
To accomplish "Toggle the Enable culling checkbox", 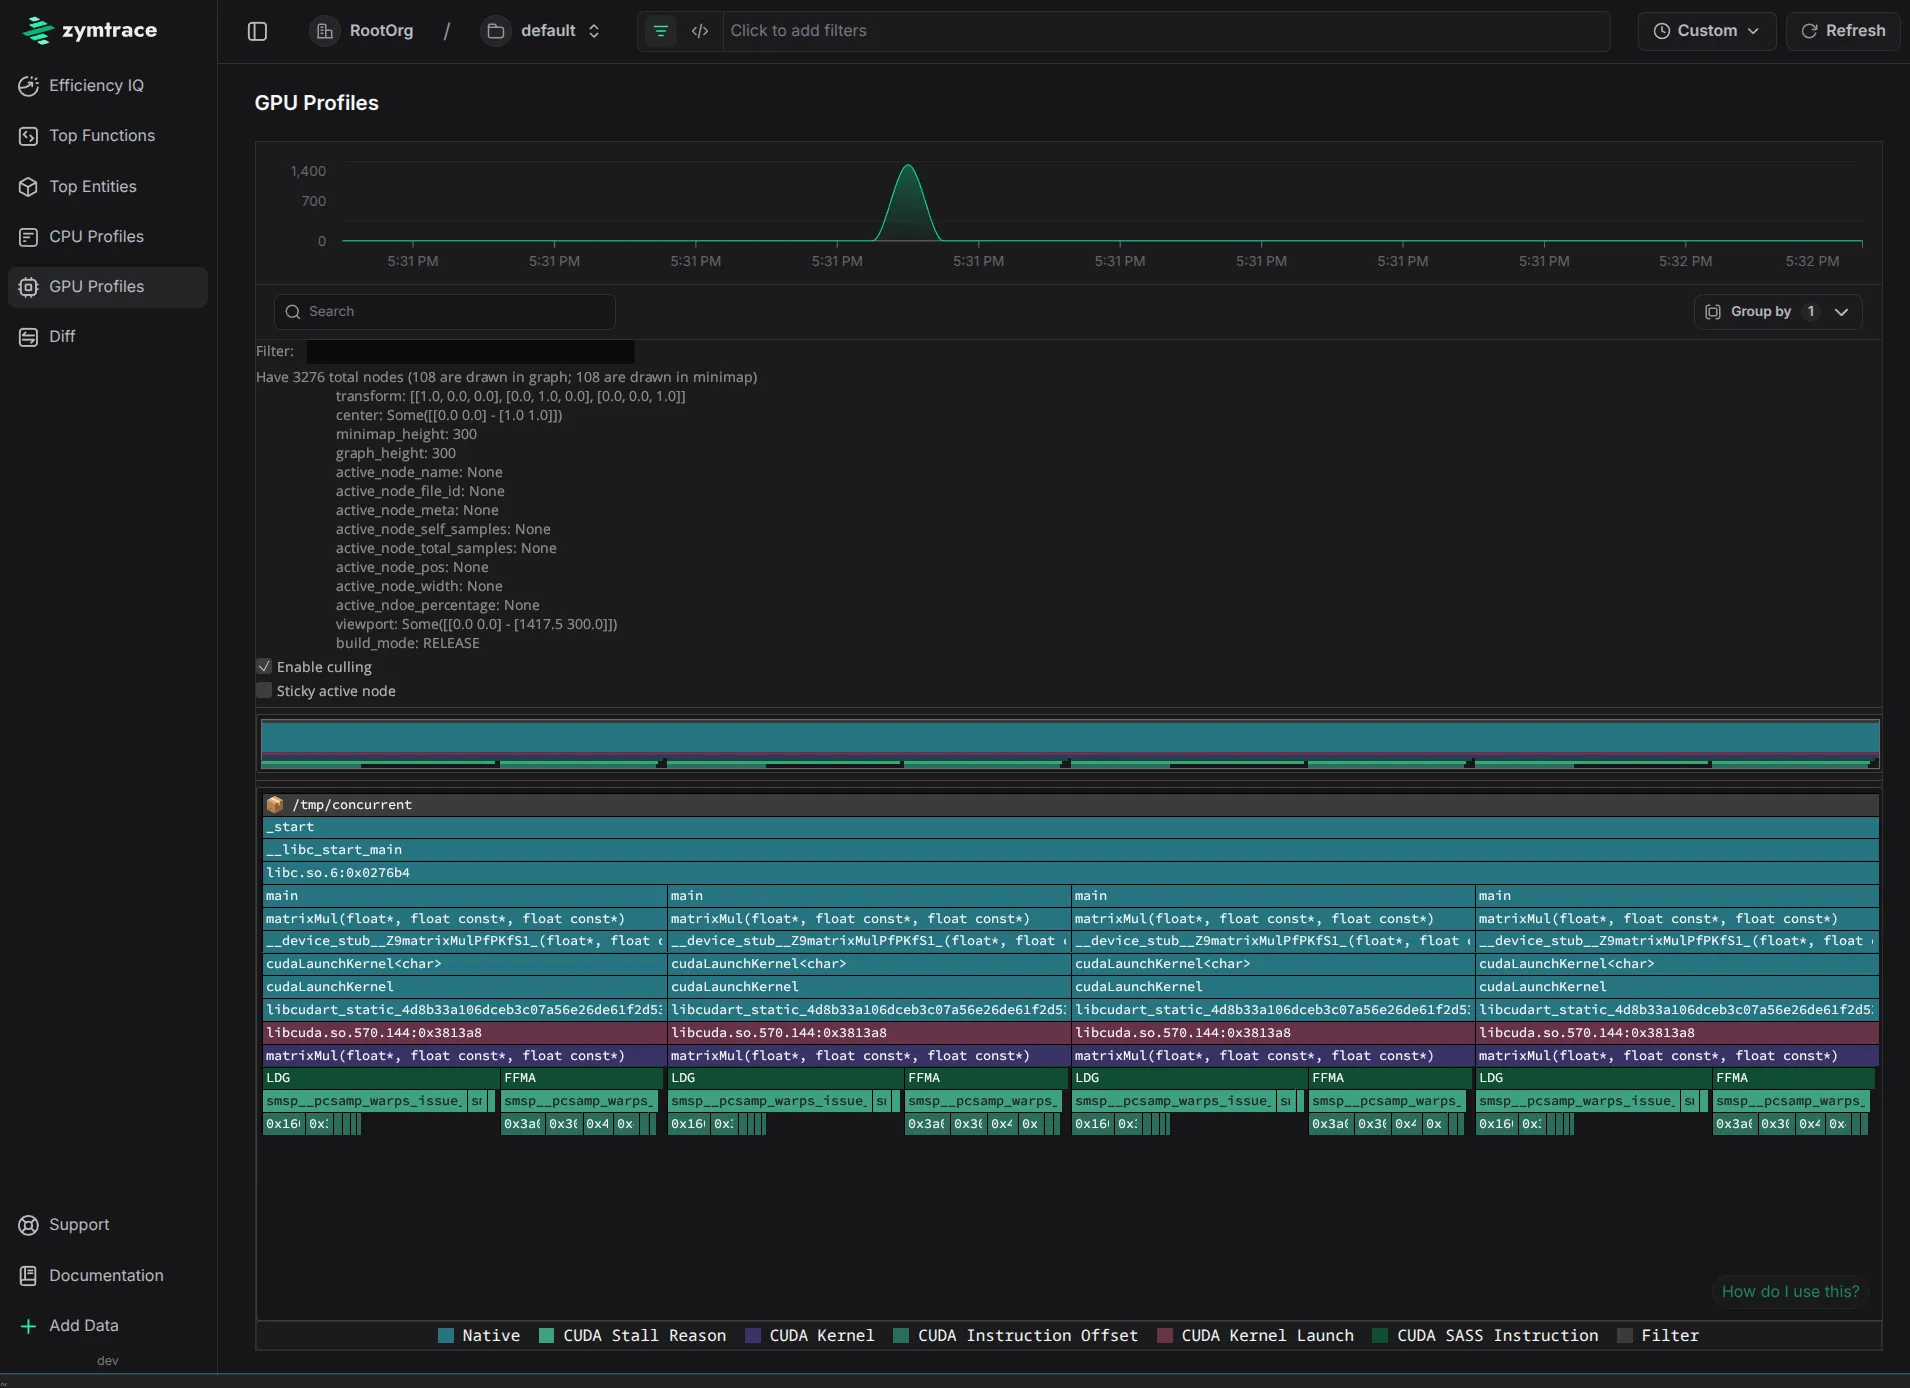I will (x=264, y=666).
